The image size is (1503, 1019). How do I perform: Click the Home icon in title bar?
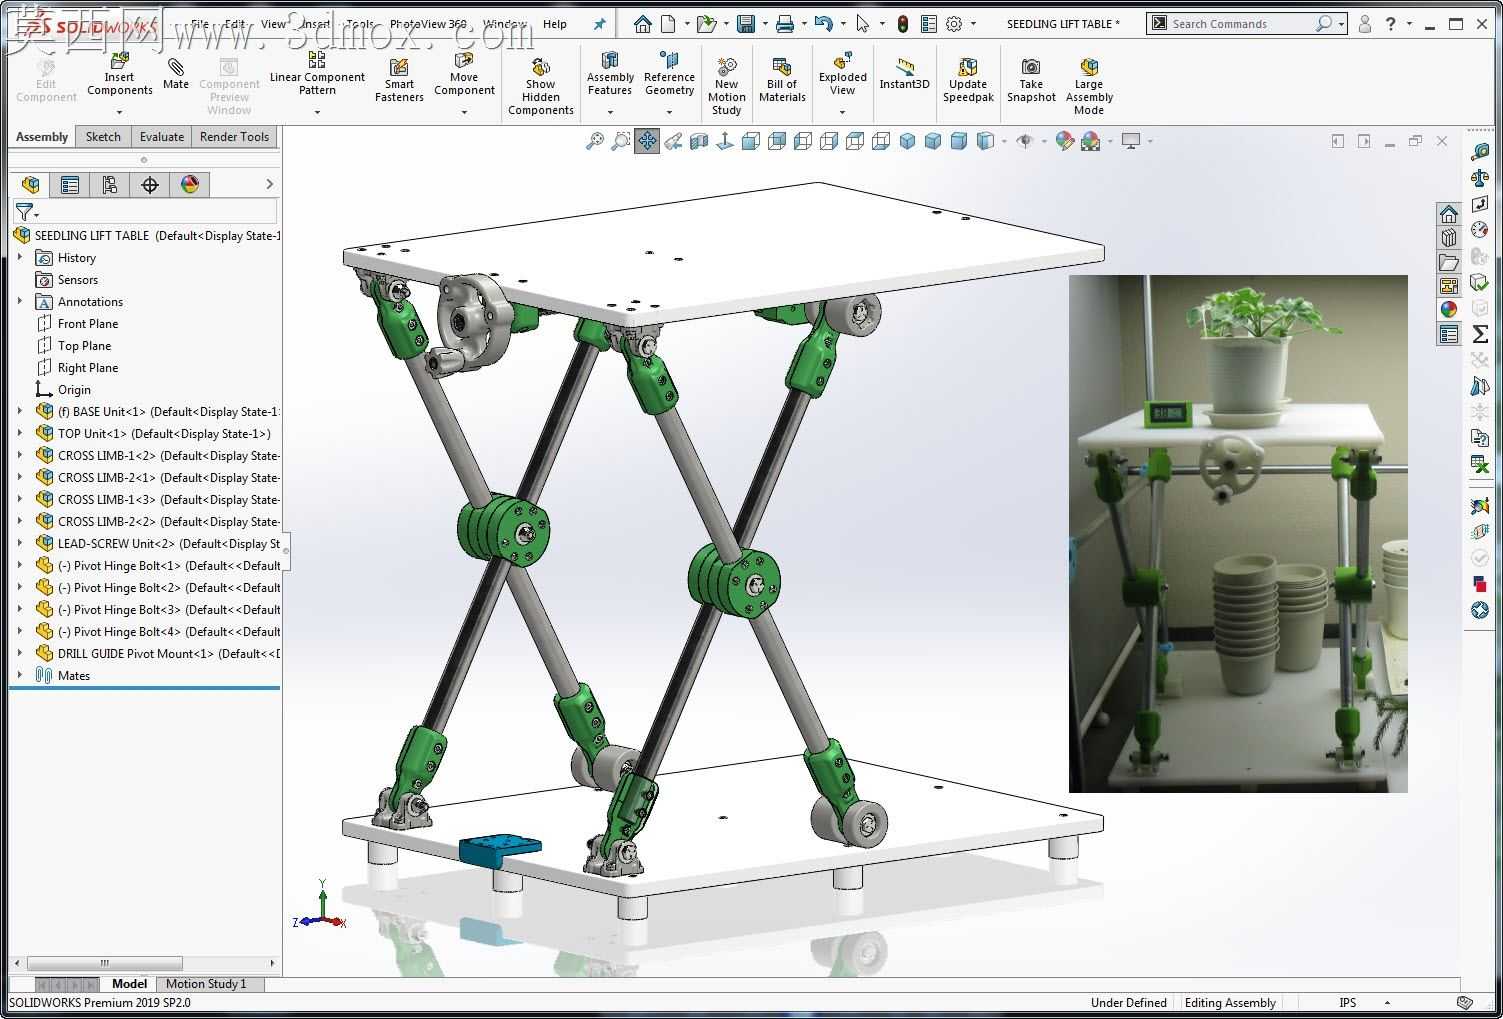tap(643, 24)
